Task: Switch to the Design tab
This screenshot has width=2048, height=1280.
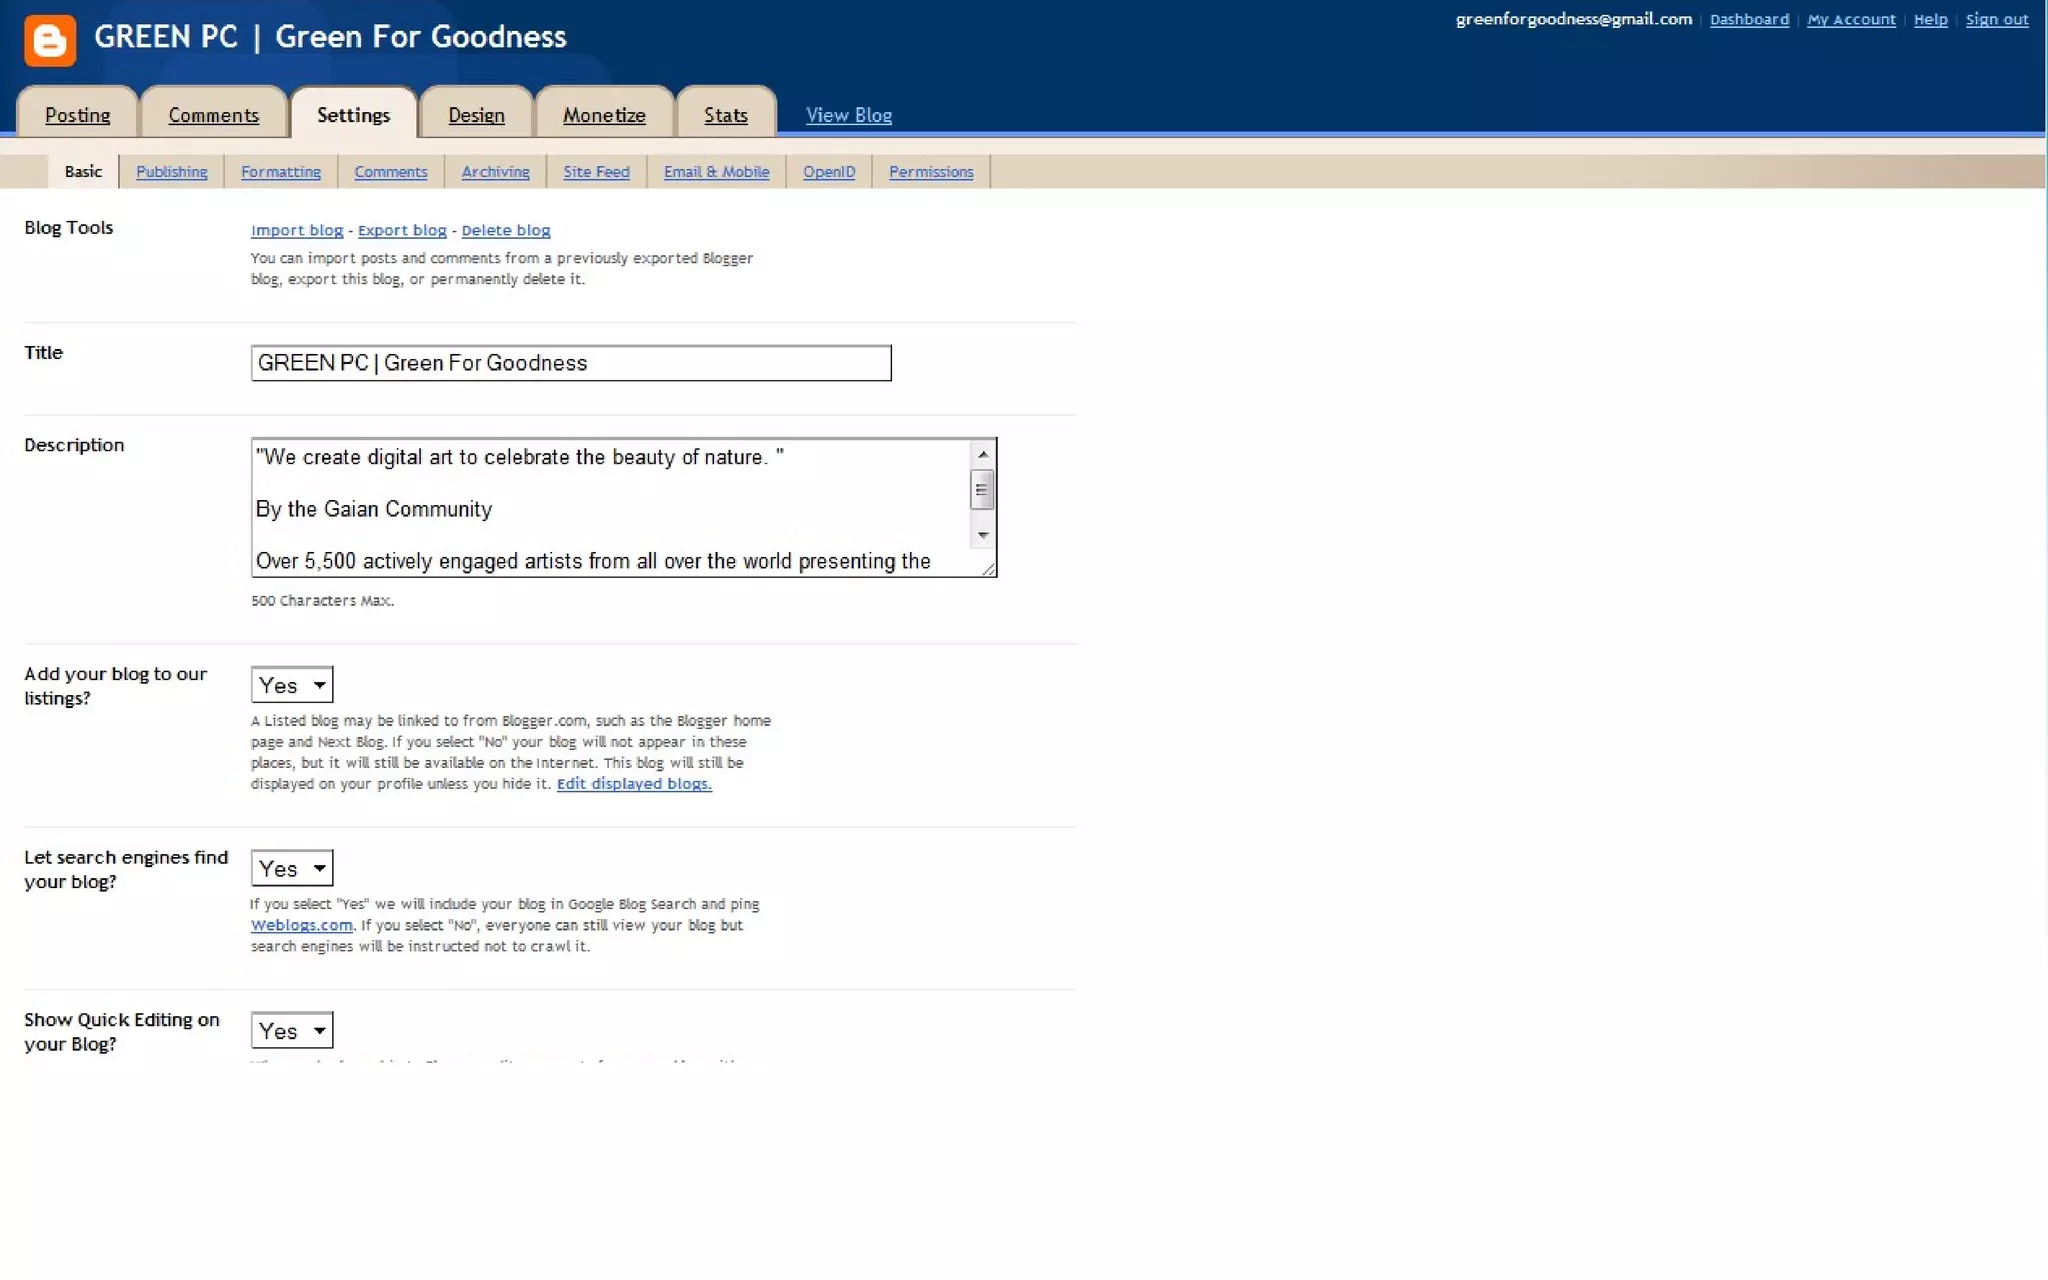Action: [476, 115]
